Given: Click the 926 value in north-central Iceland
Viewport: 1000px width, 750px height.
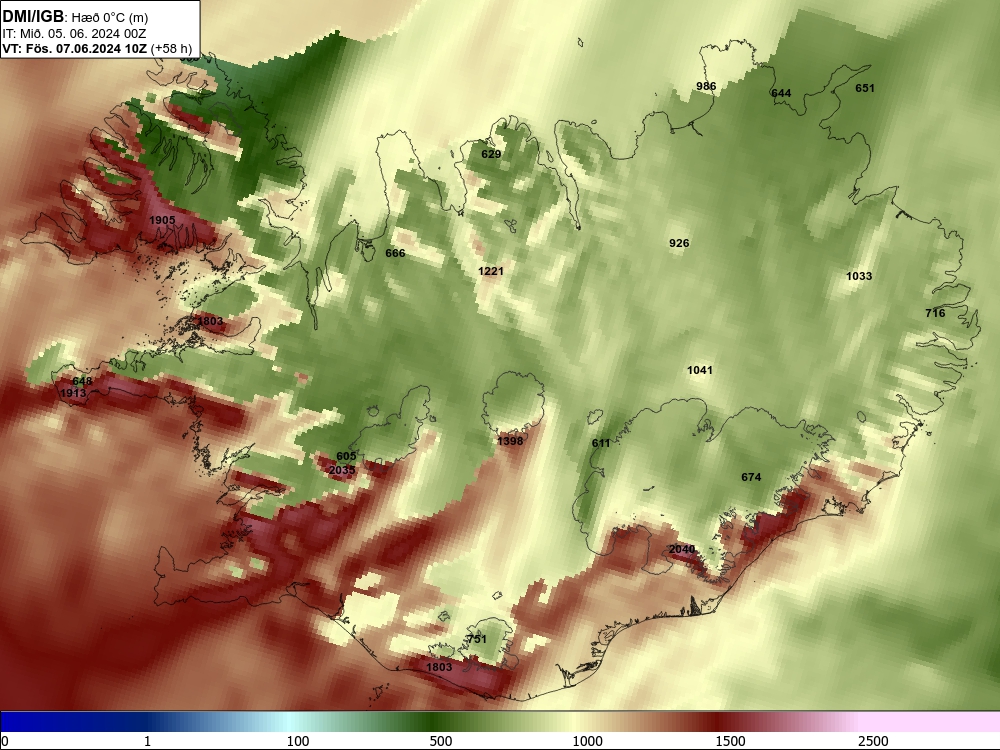Looking at the screenshot, I should click(679, 243).
